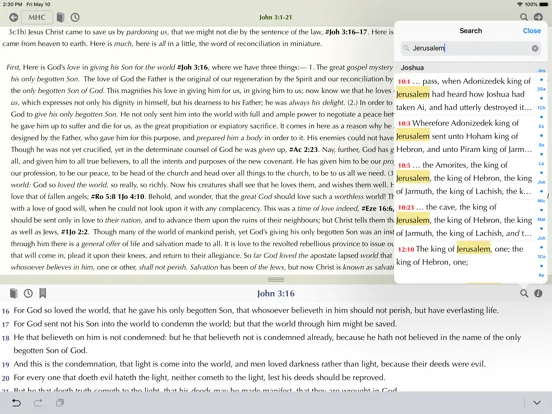Open search result Joshua 12:10

pos(464,255)
